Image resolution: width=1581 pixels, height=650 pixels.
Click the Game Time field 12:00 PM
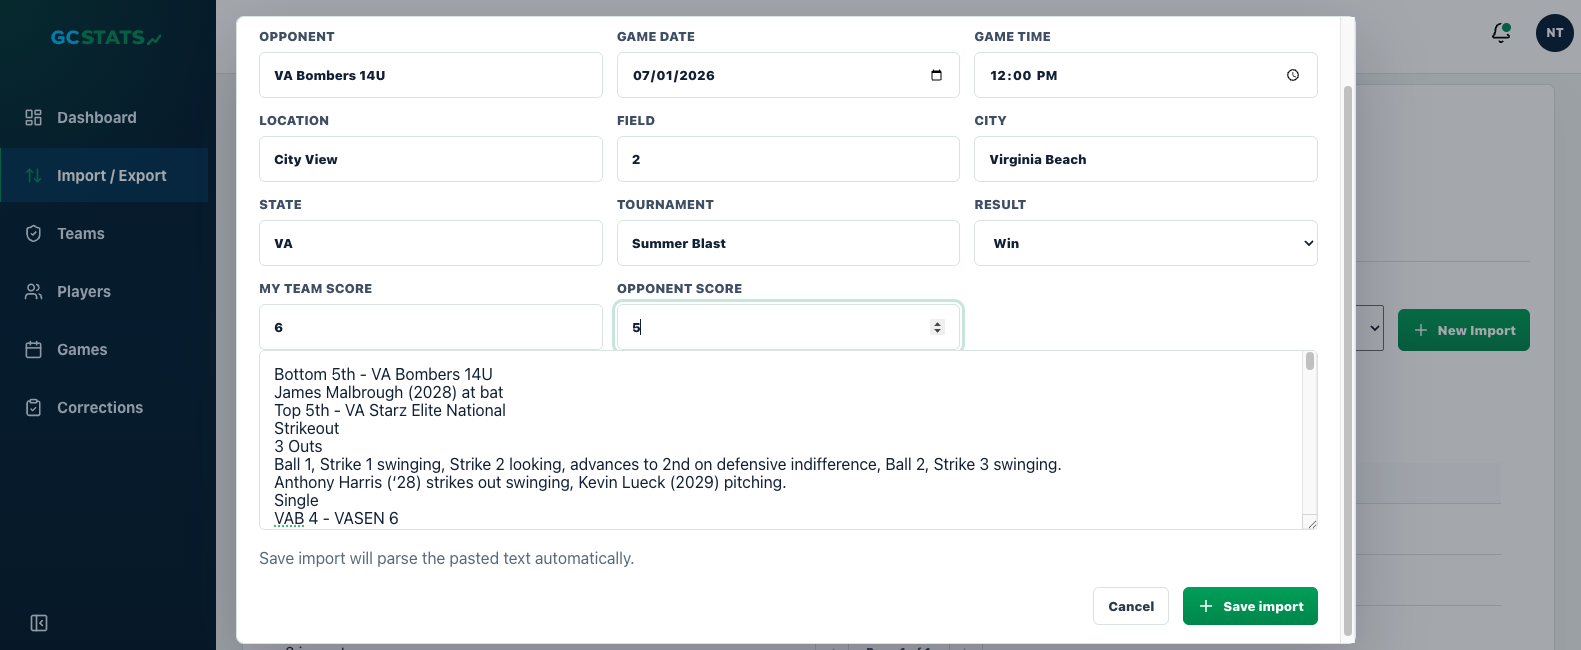1146,75
